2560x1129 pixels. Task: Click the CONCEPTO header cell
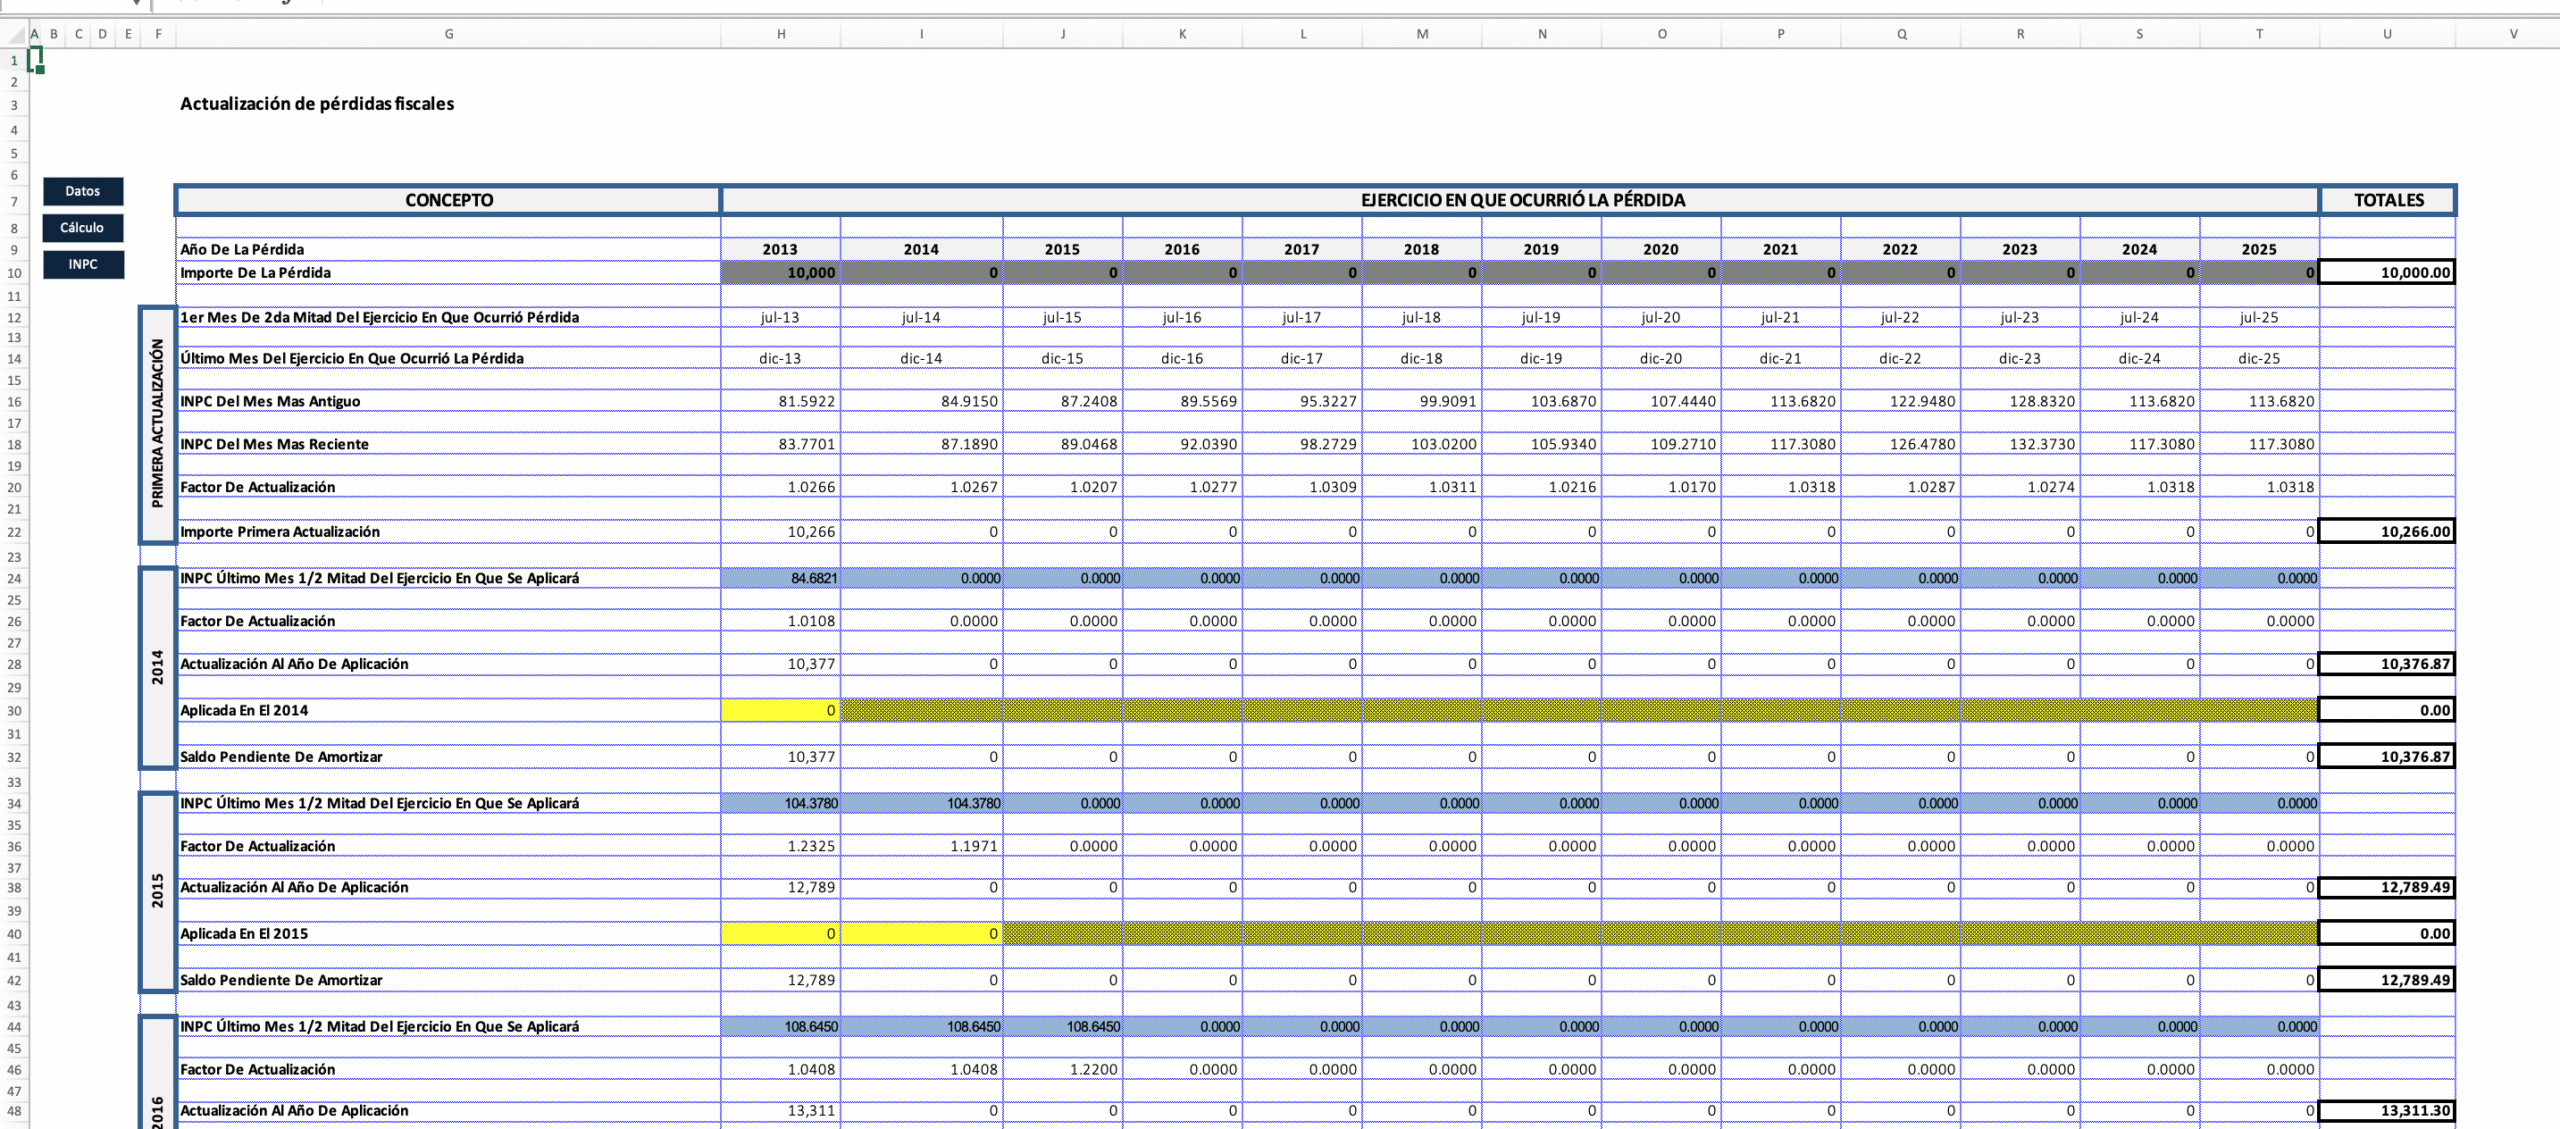point(449,200)
